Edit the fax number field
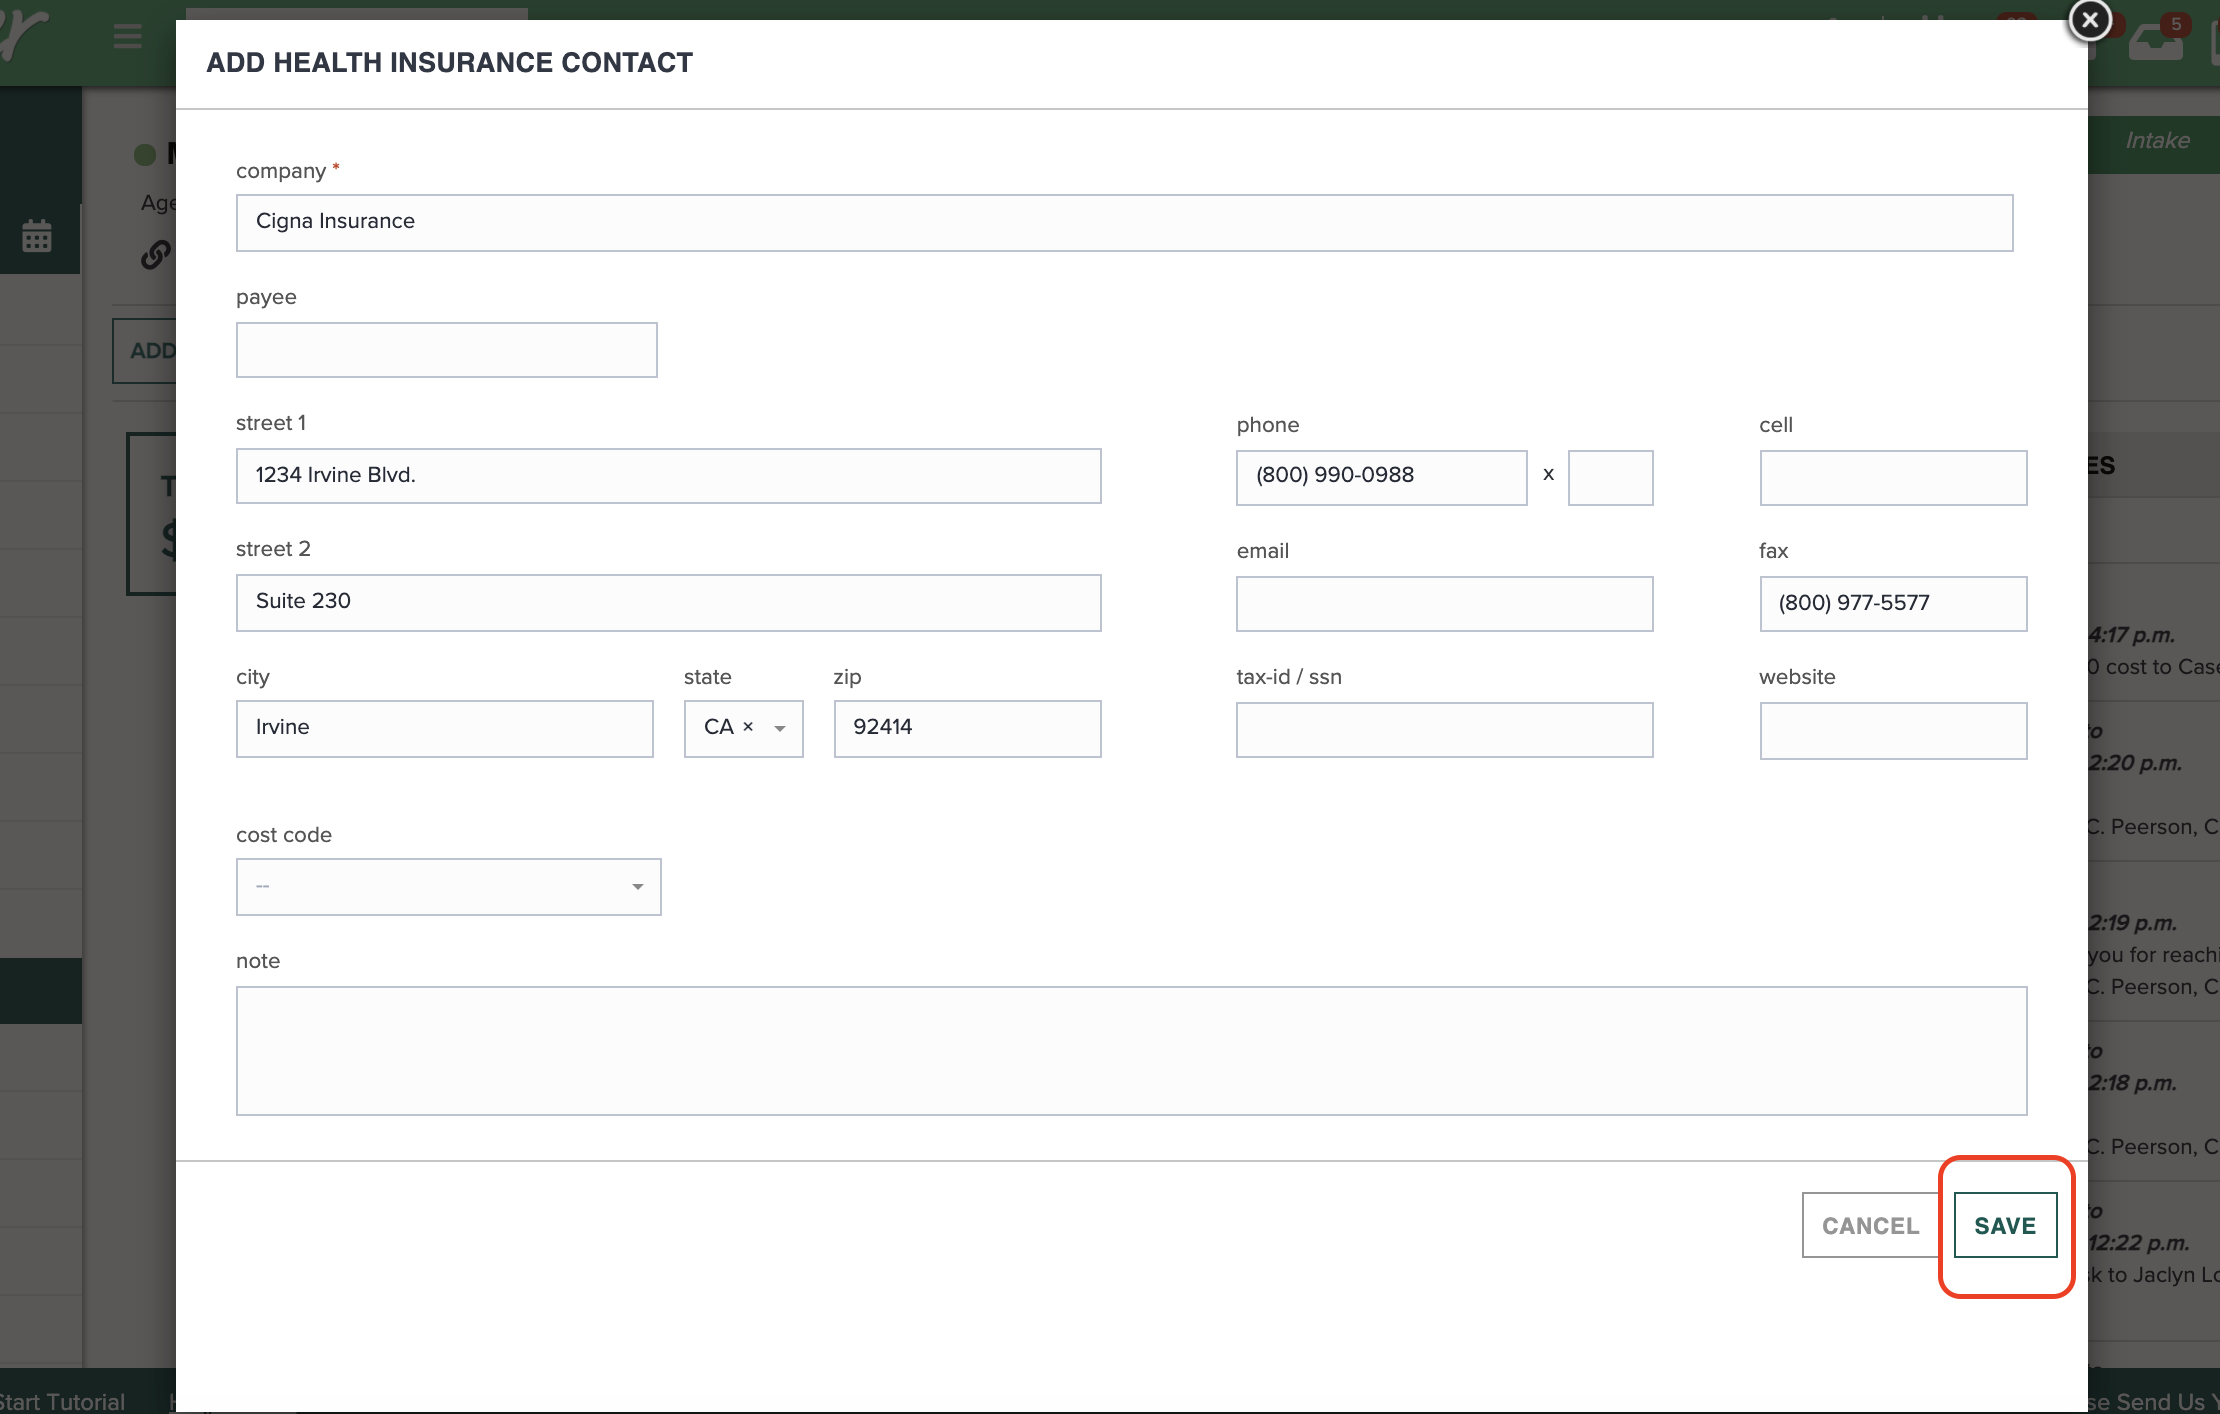This screenshot has height=1414, width=2220. tap(1893, 603)
